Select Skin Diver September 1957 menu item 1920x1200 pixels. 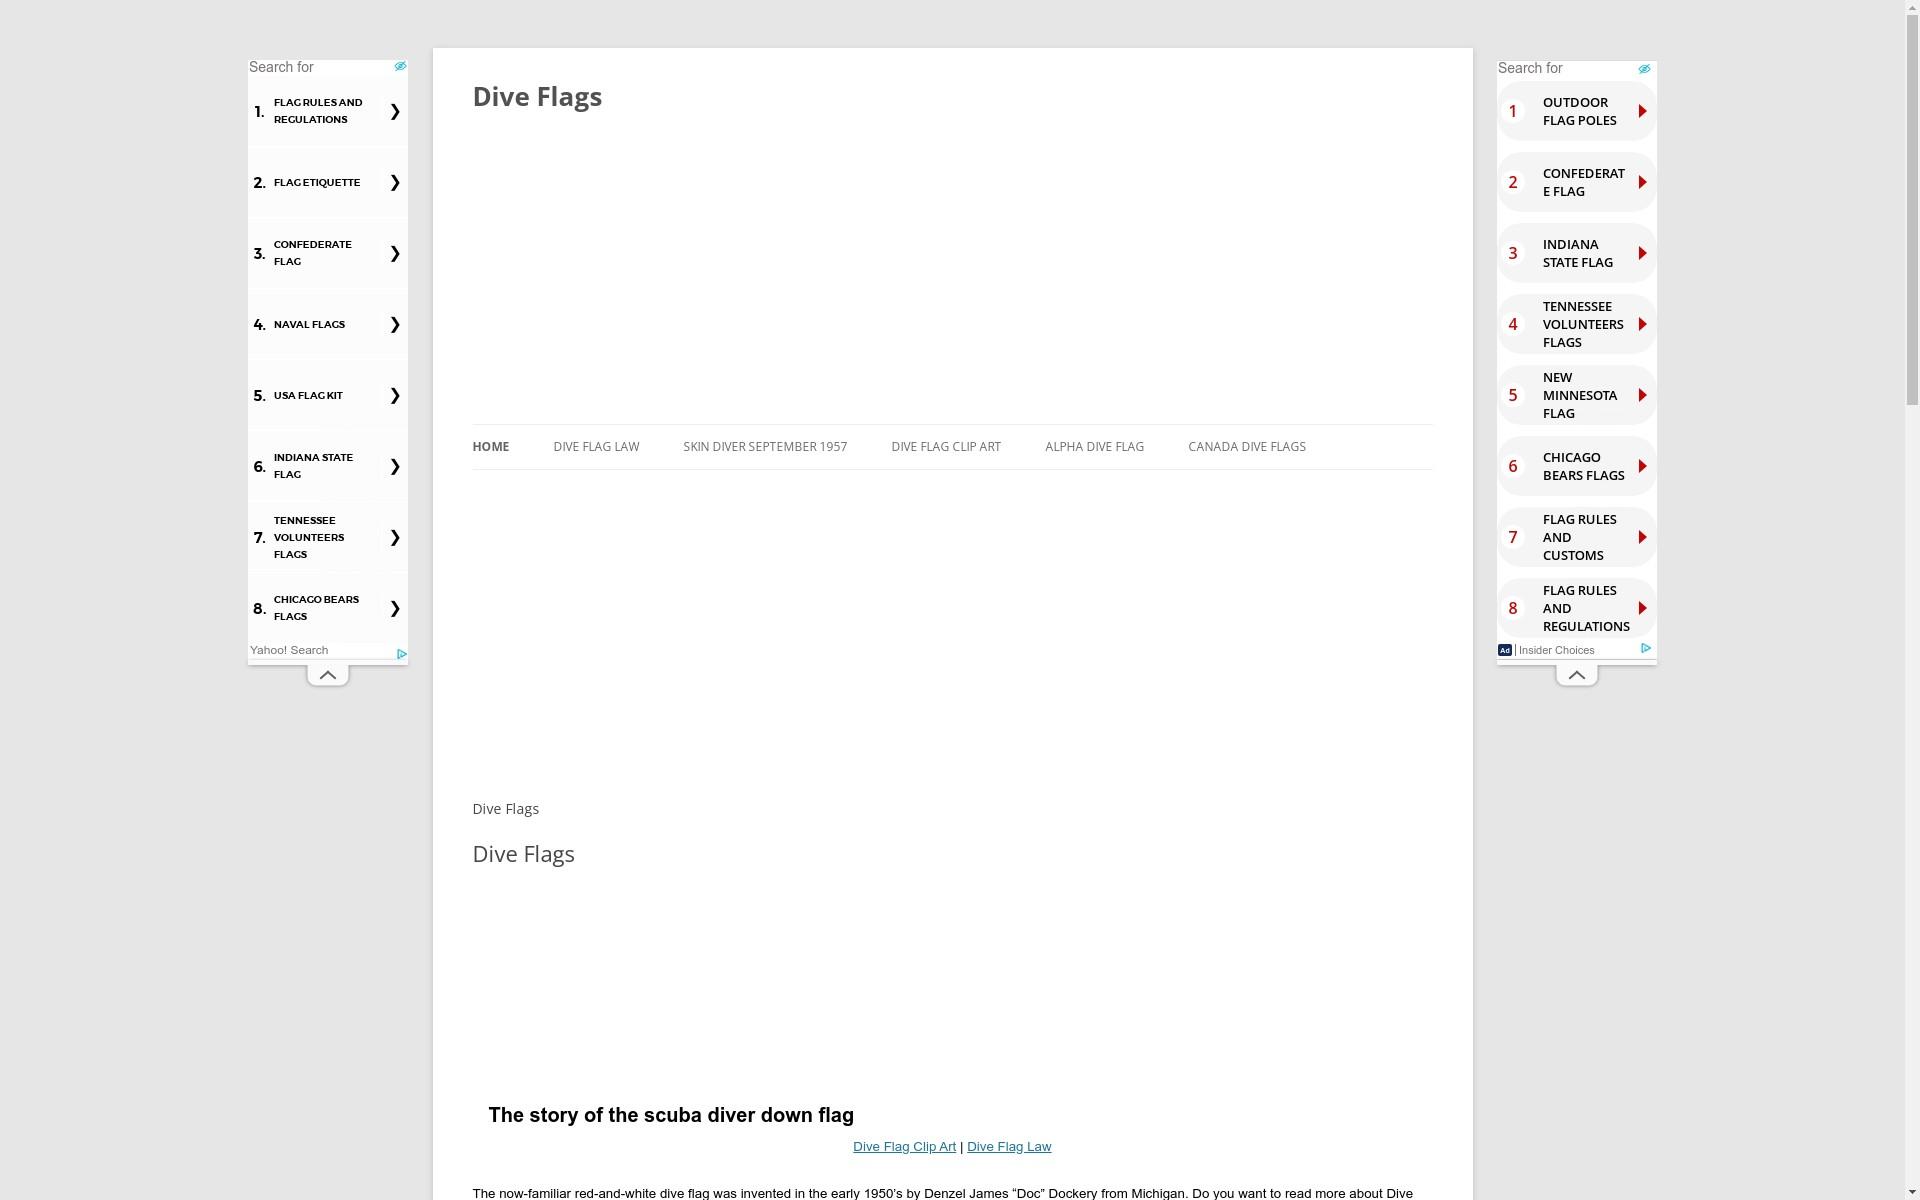[765, 447]
